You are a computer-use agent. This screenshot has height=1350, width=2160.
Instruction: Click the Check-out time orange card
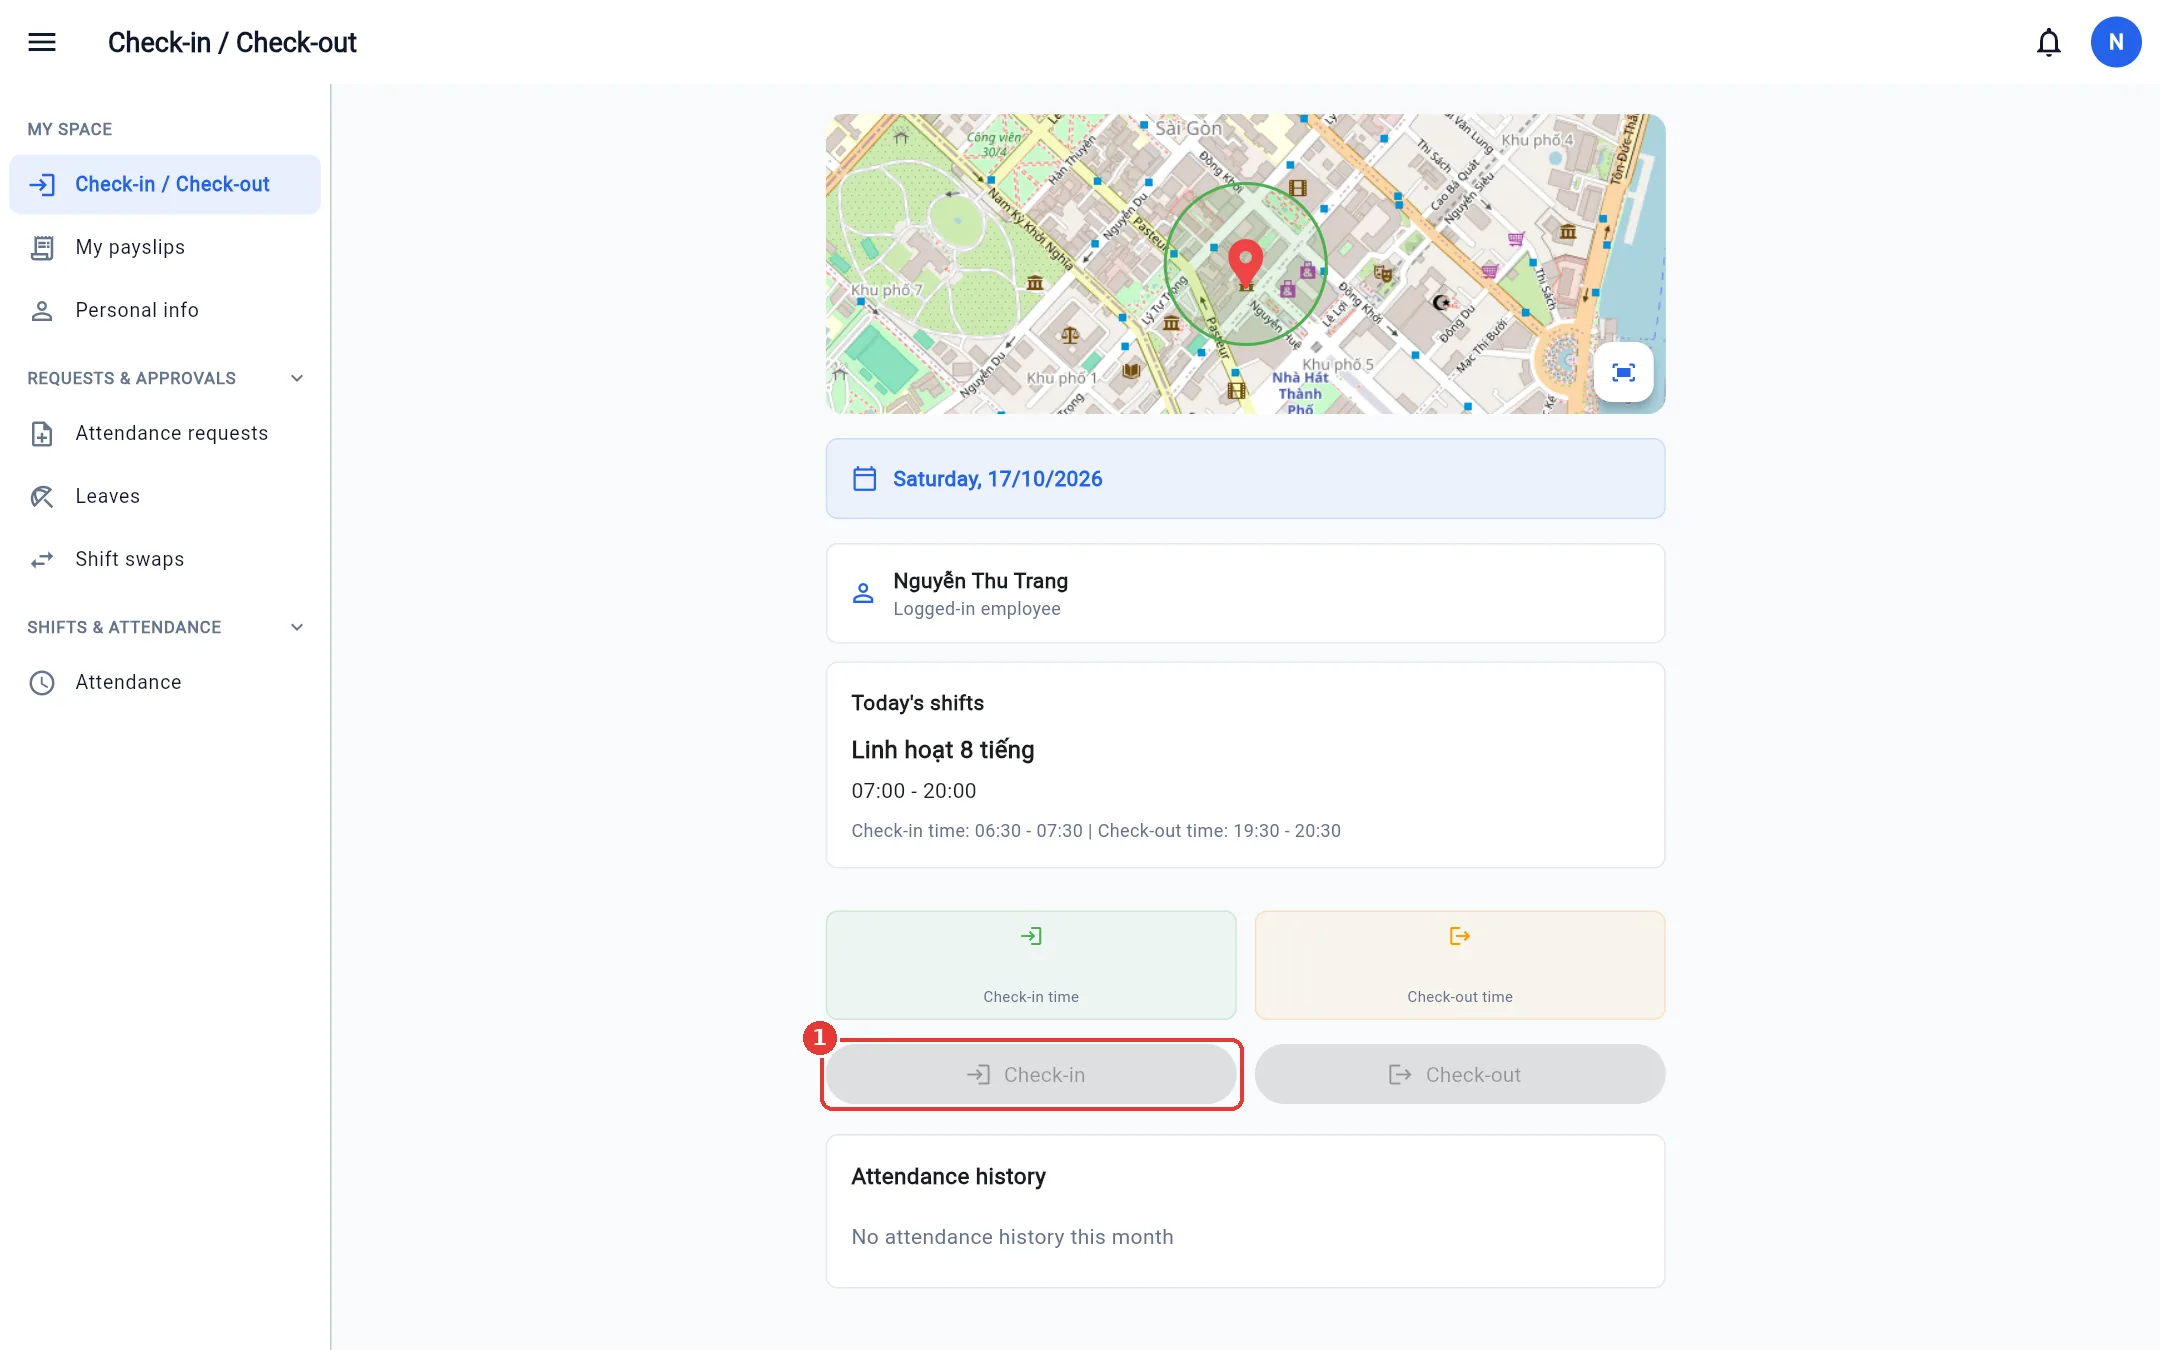coord(1460,965)
